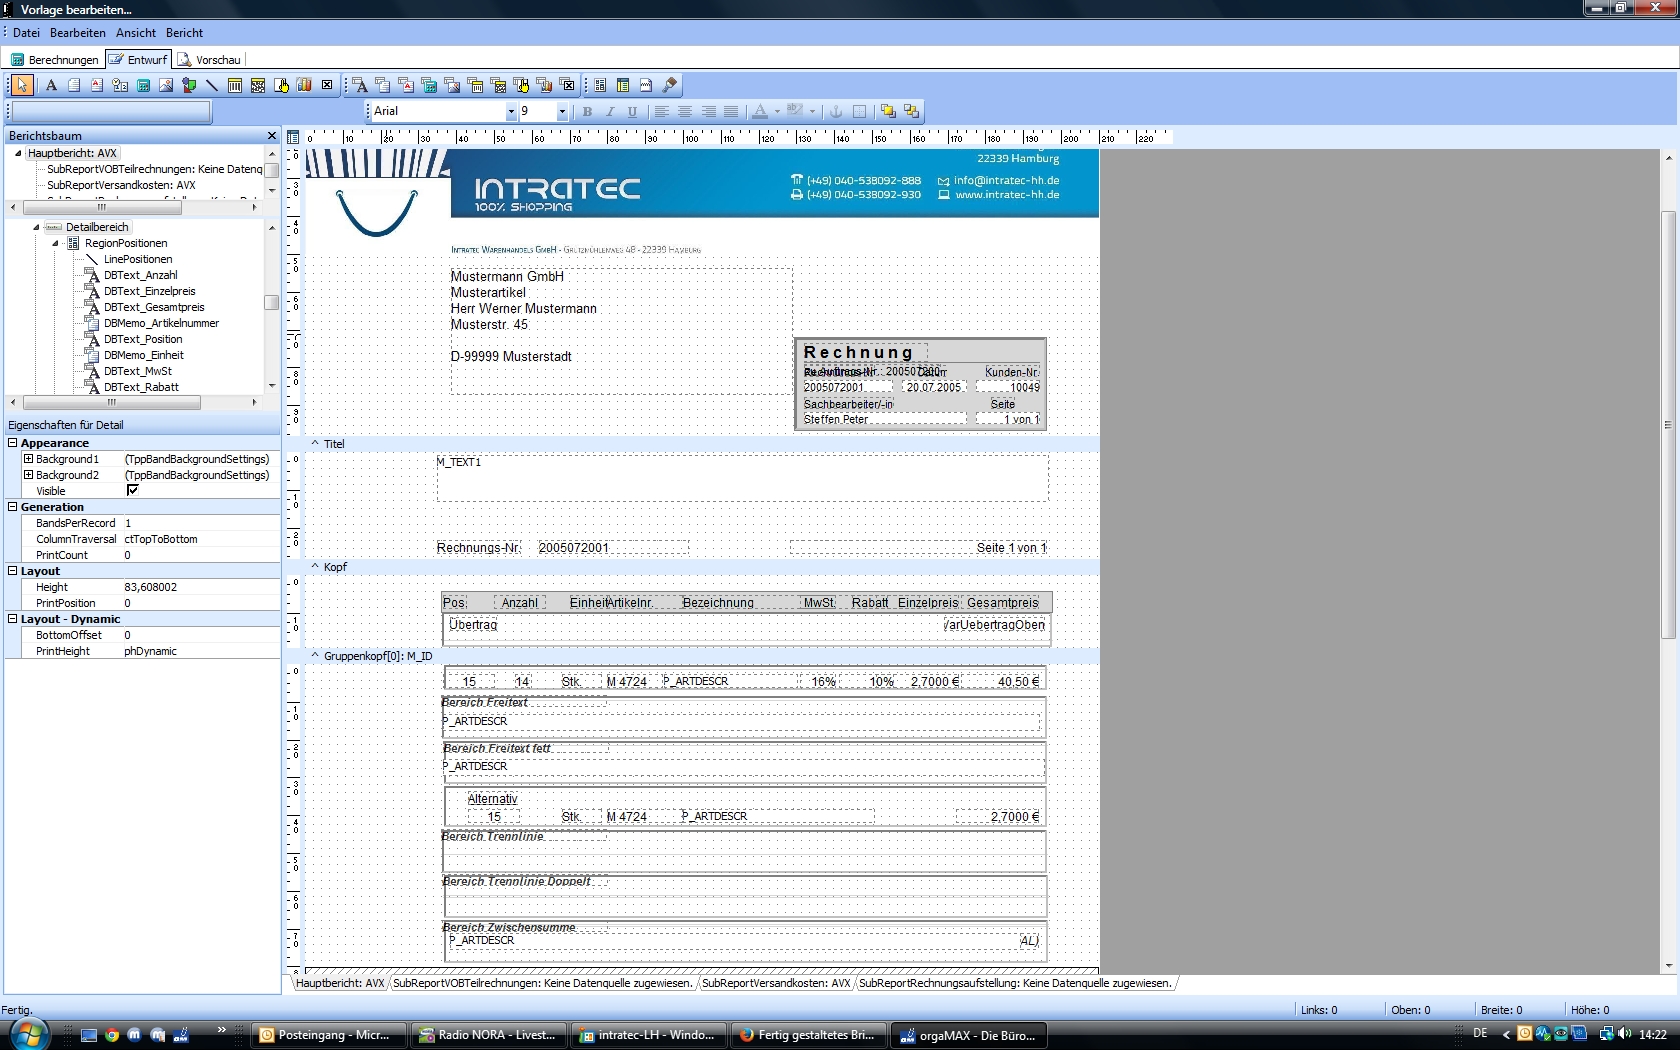Screen dimensions: 1680x1050
Task: Switch to Radio NORA taskbar window
Action: coord(489,1035)
